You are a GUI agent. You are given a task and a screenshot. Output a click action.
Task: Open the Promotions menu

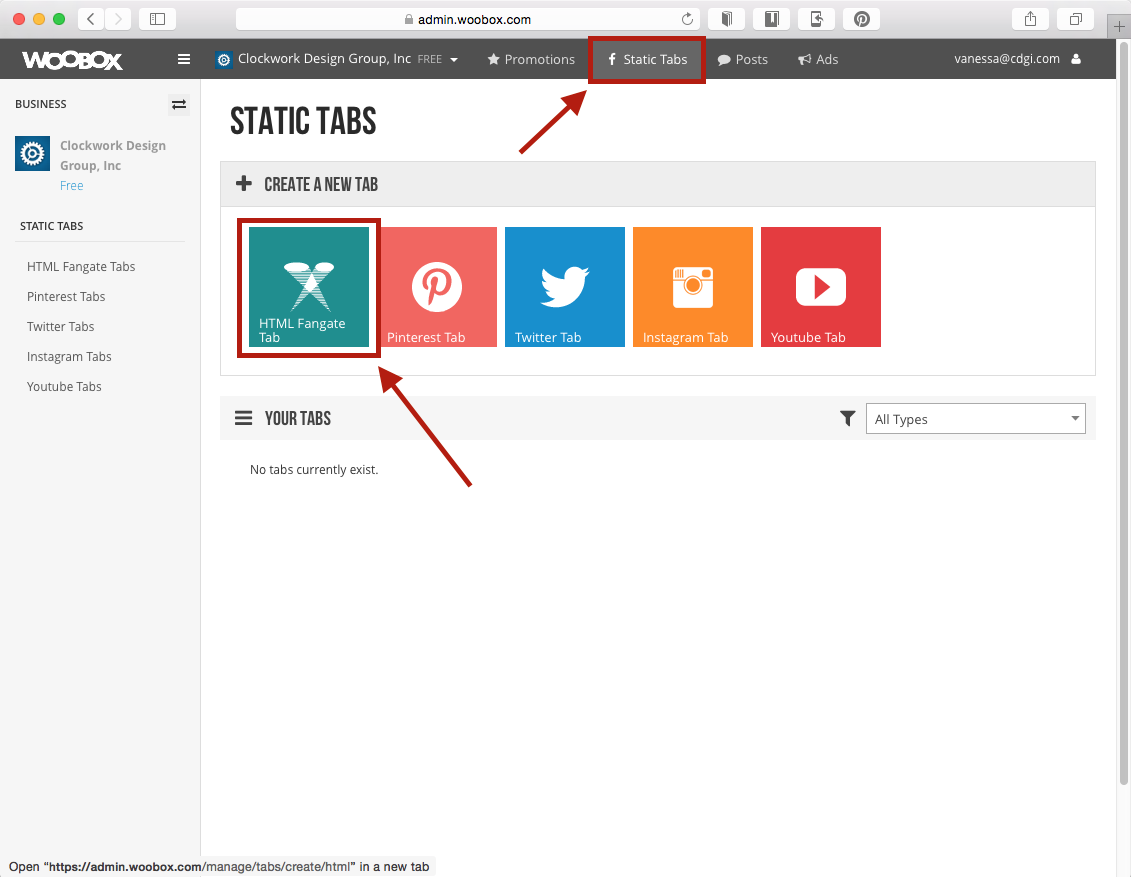[531, 59]
